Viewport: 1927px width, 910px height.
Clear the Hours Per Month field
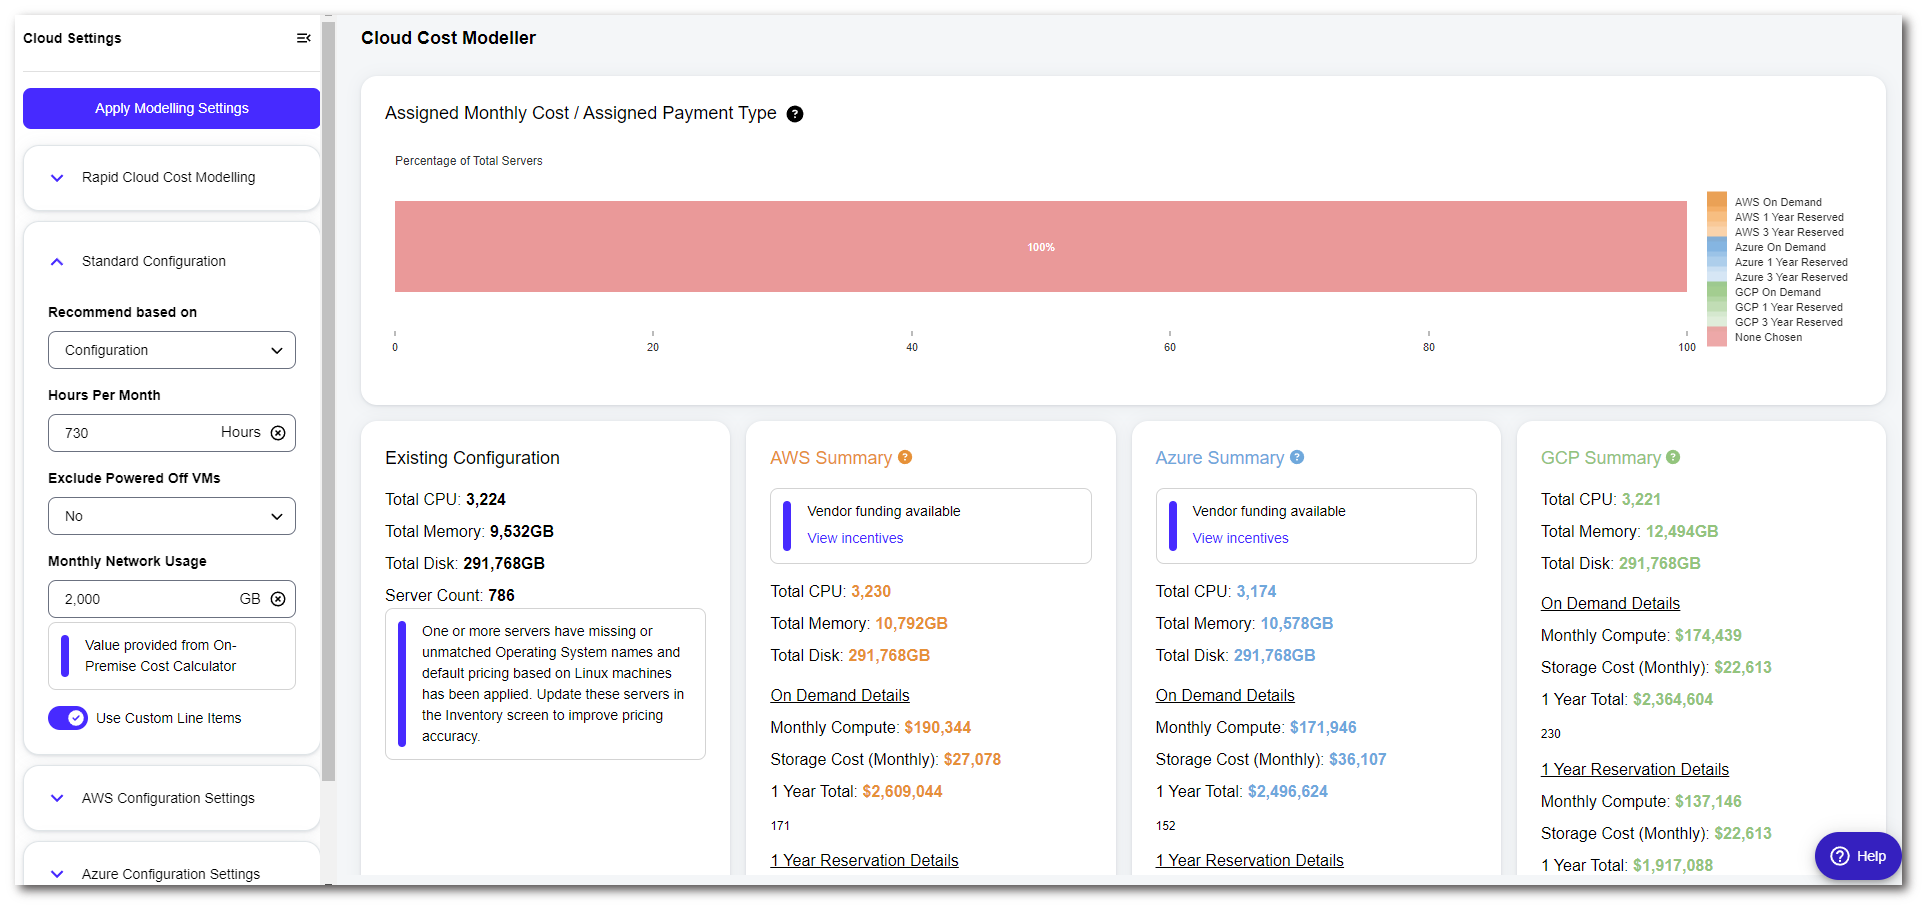pos(278,433)
